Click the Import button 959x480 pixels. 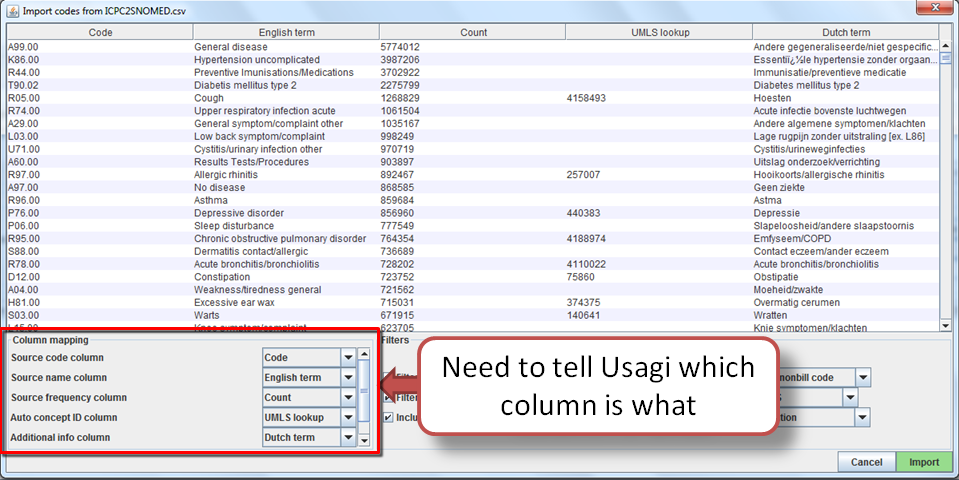point(924,463)
